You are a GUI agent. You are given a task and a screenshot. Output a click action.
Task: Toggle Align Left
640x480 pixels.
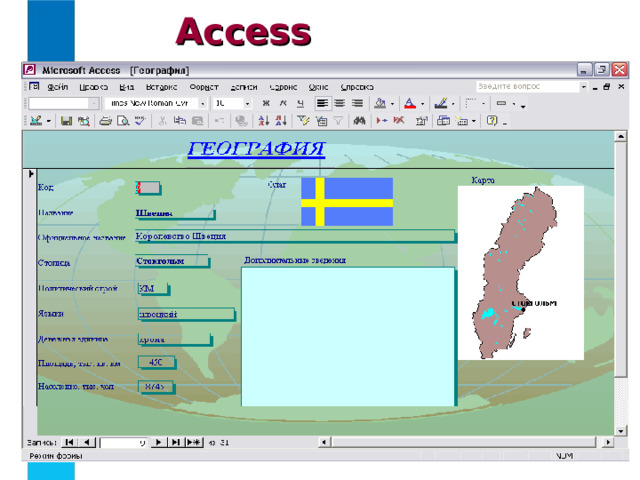(x=322, y=103)
